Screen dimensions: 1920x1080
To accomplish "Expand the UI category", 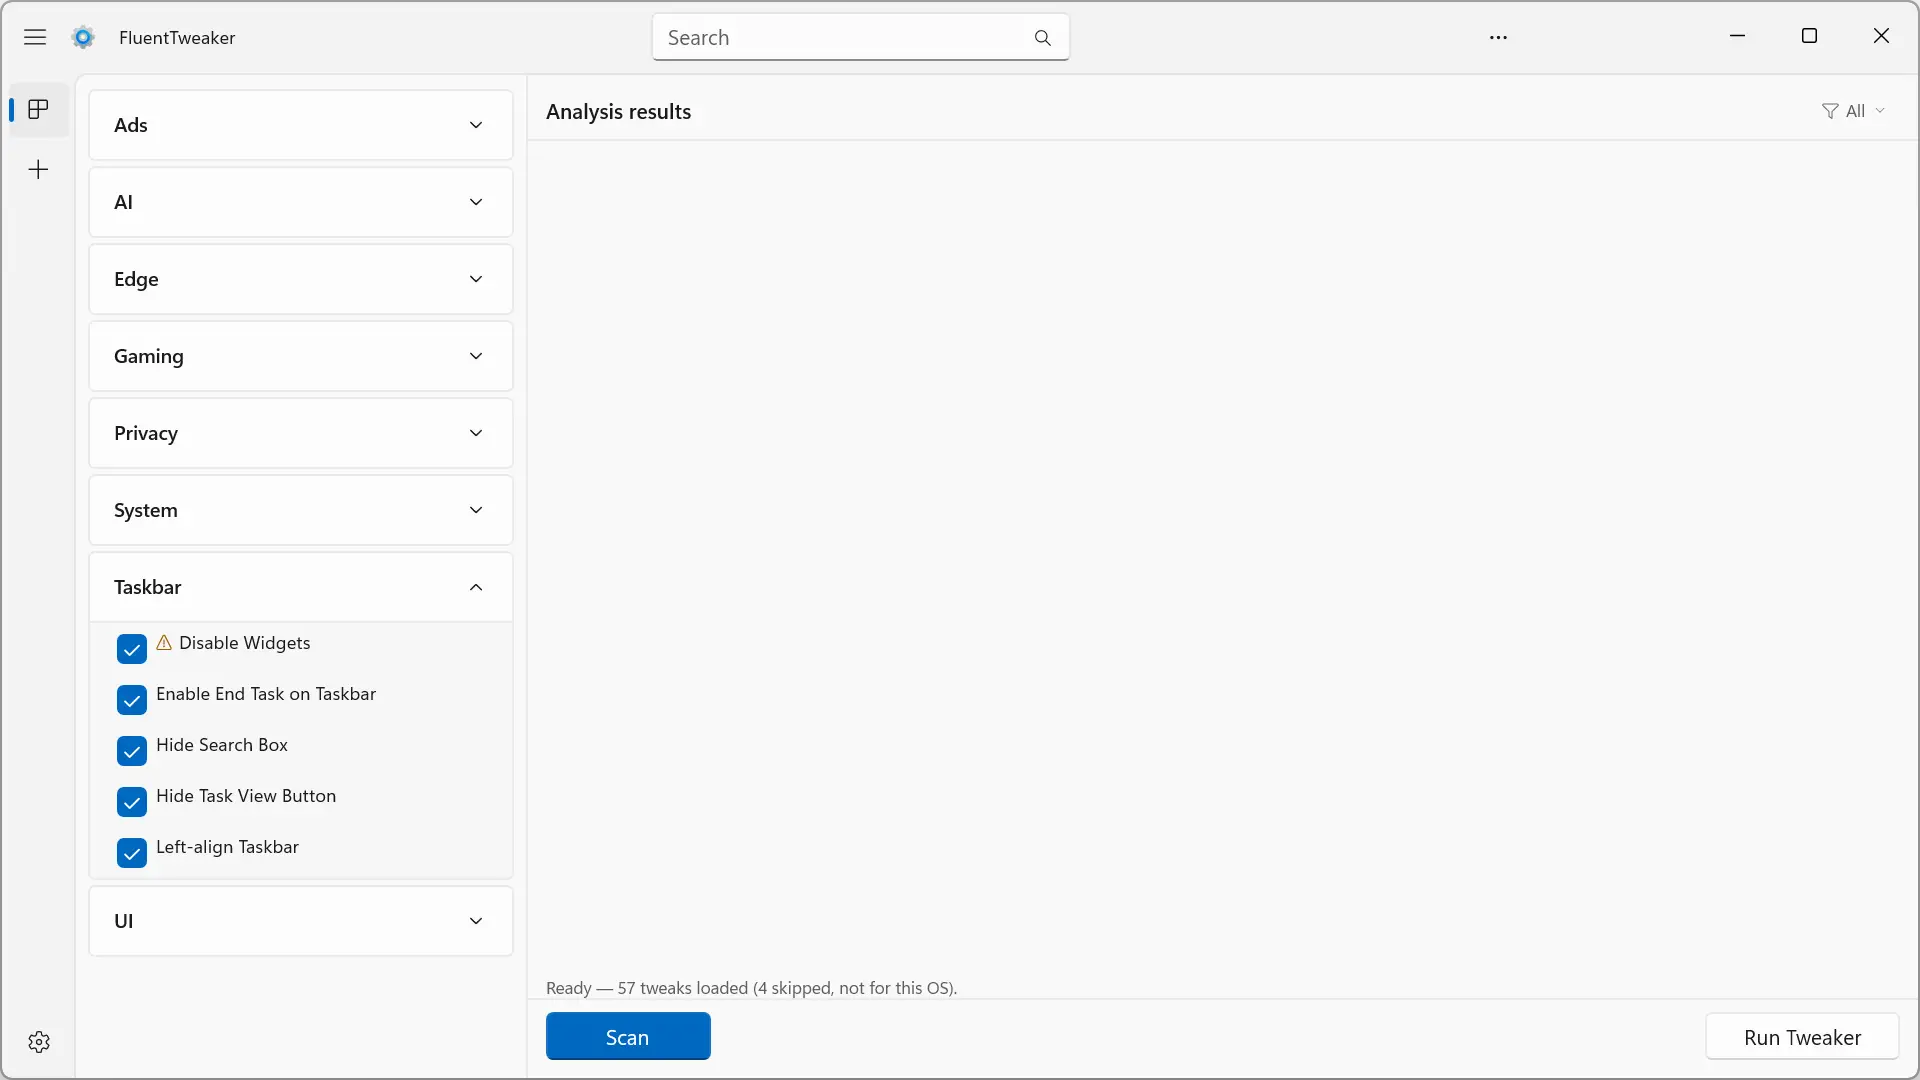I will [x=301, y=921].
